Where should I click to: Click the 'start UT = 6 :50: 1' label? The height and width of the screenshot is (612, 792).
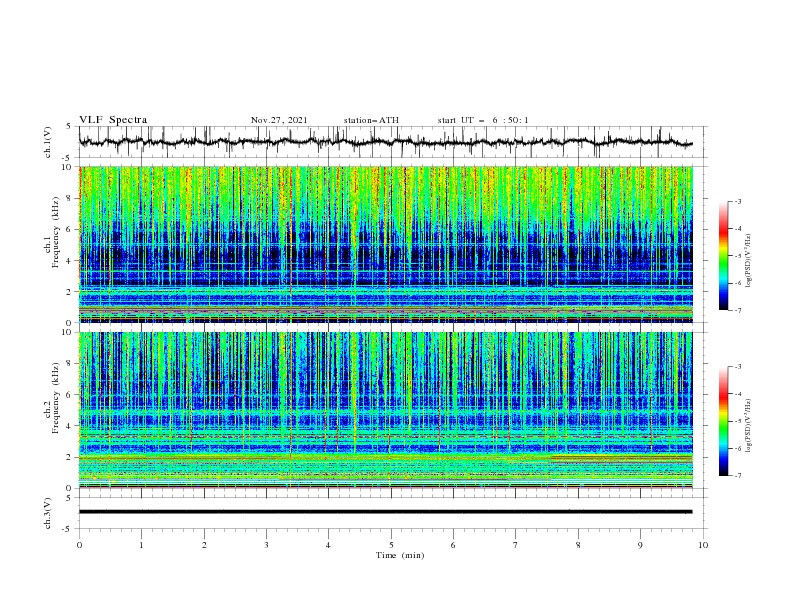pos(483,120)
